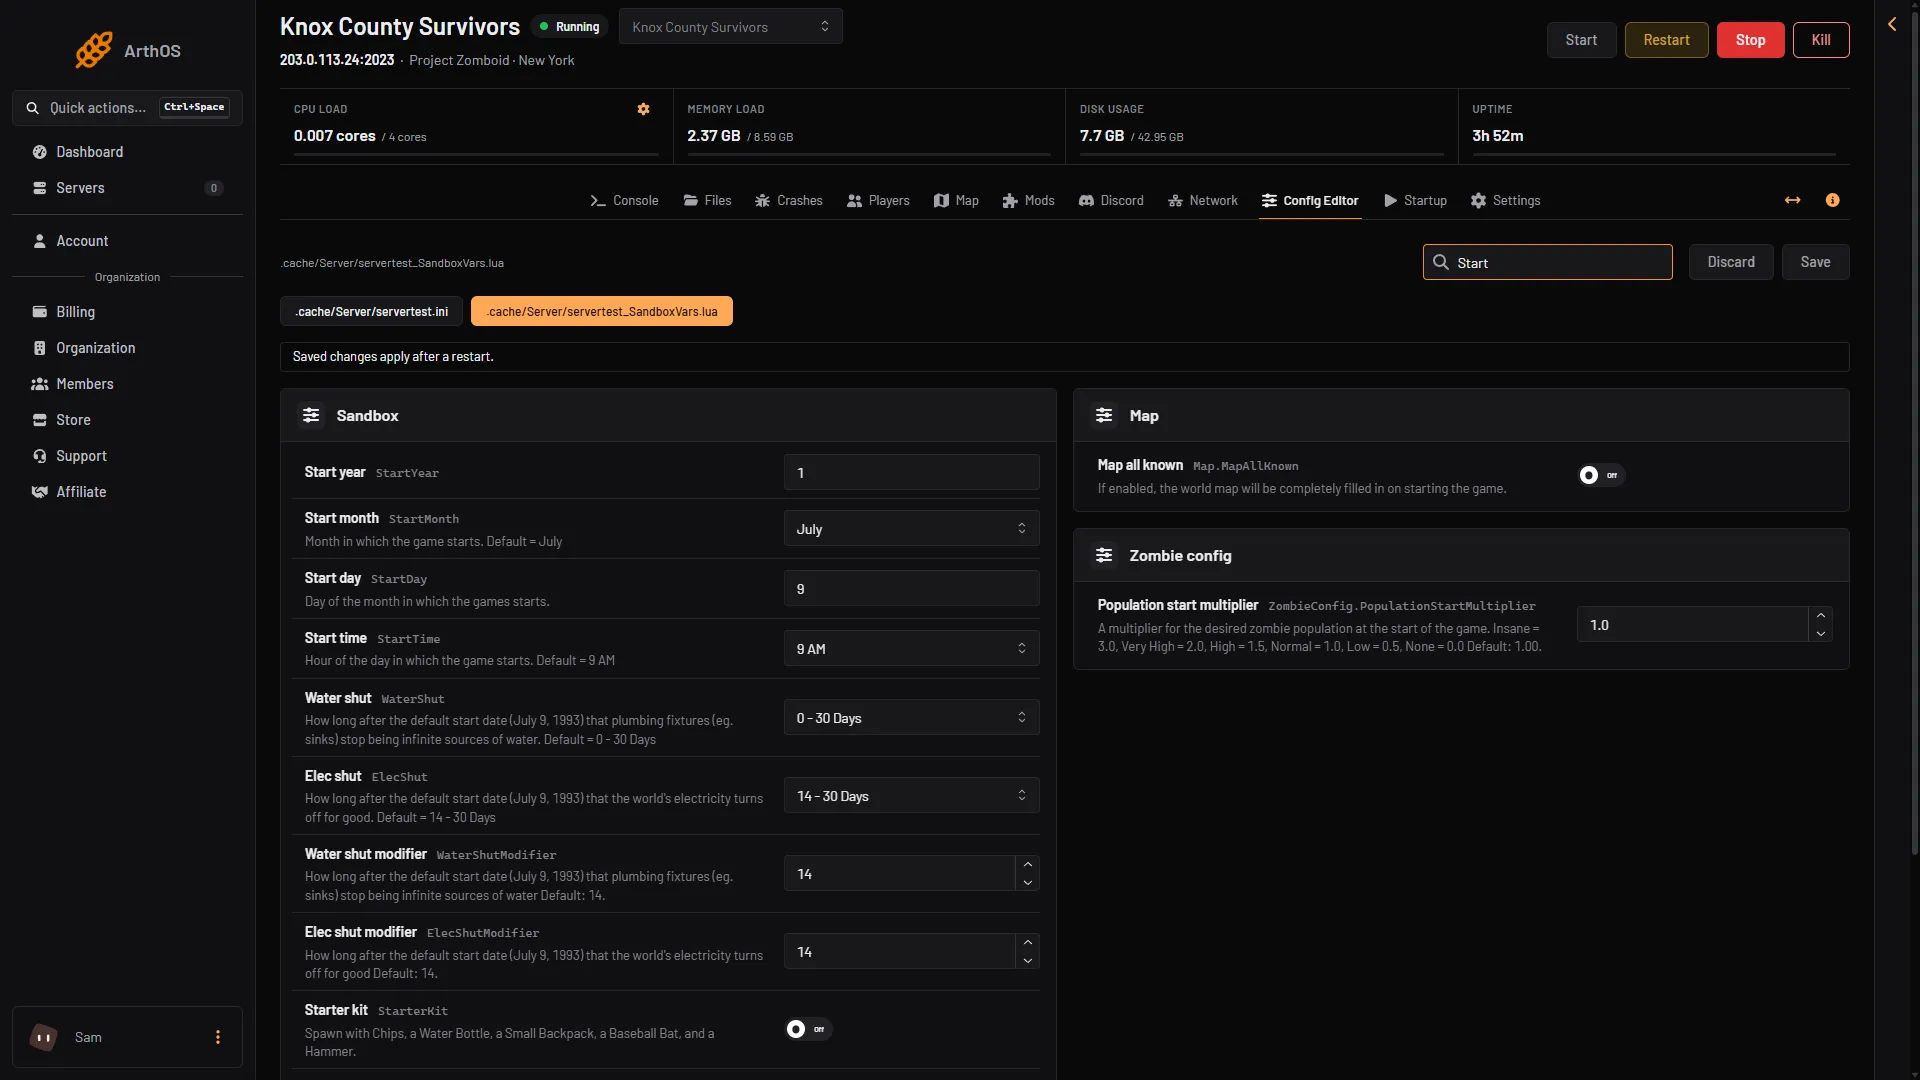Click the Save button
The height and width of the screenshot is (1080, 1920).
pyautogui.click(x=1815, y=262)
